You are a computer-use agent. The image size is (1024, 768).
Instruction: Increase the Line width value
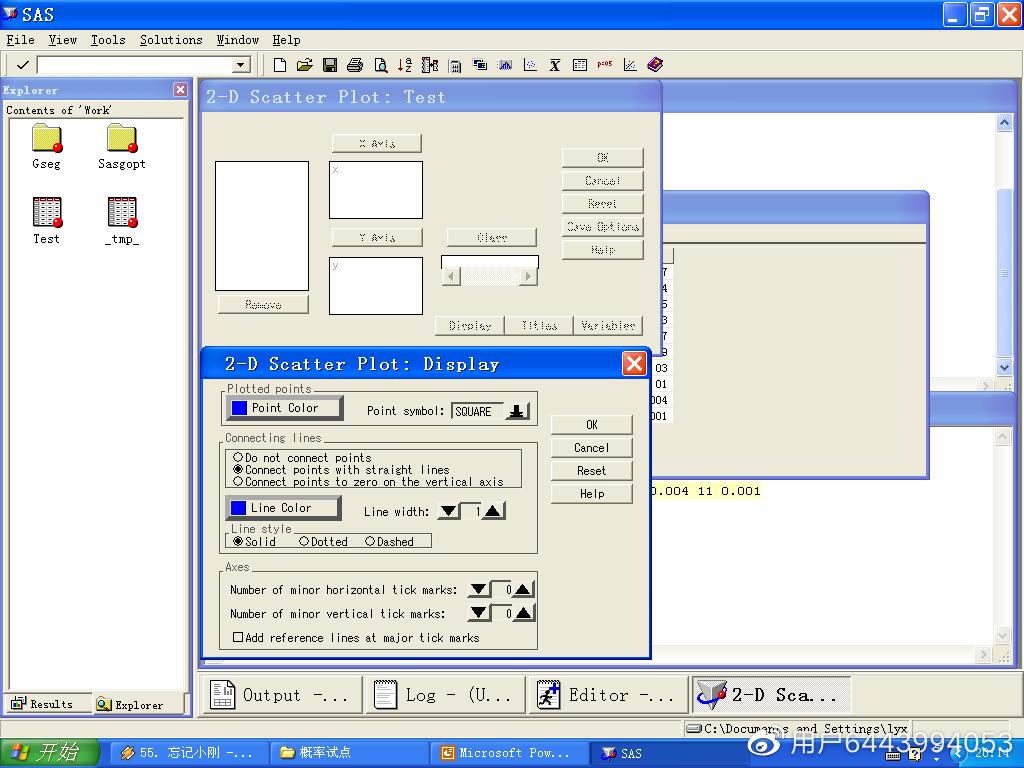(493, 511)
